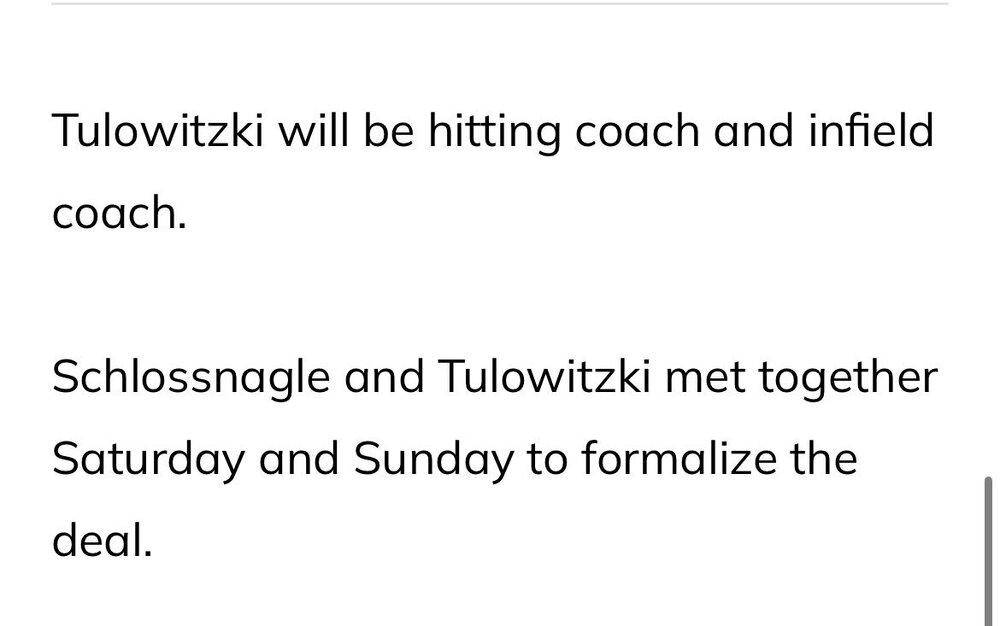Image resolution: width=1000 pixels, height=626 pixels.
Task: Click "coach." ending the first paragraph
Action: pos(119,213)
